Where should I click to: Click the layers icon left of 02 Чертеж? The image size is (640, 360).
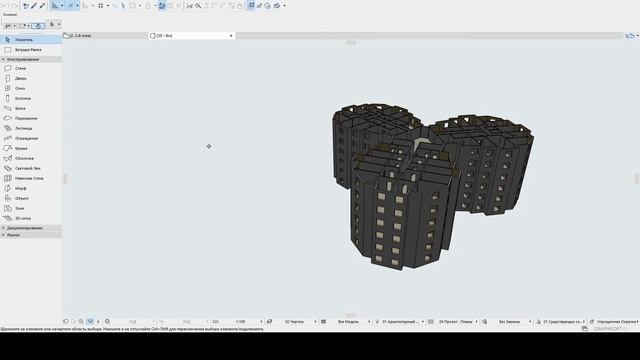269,322
